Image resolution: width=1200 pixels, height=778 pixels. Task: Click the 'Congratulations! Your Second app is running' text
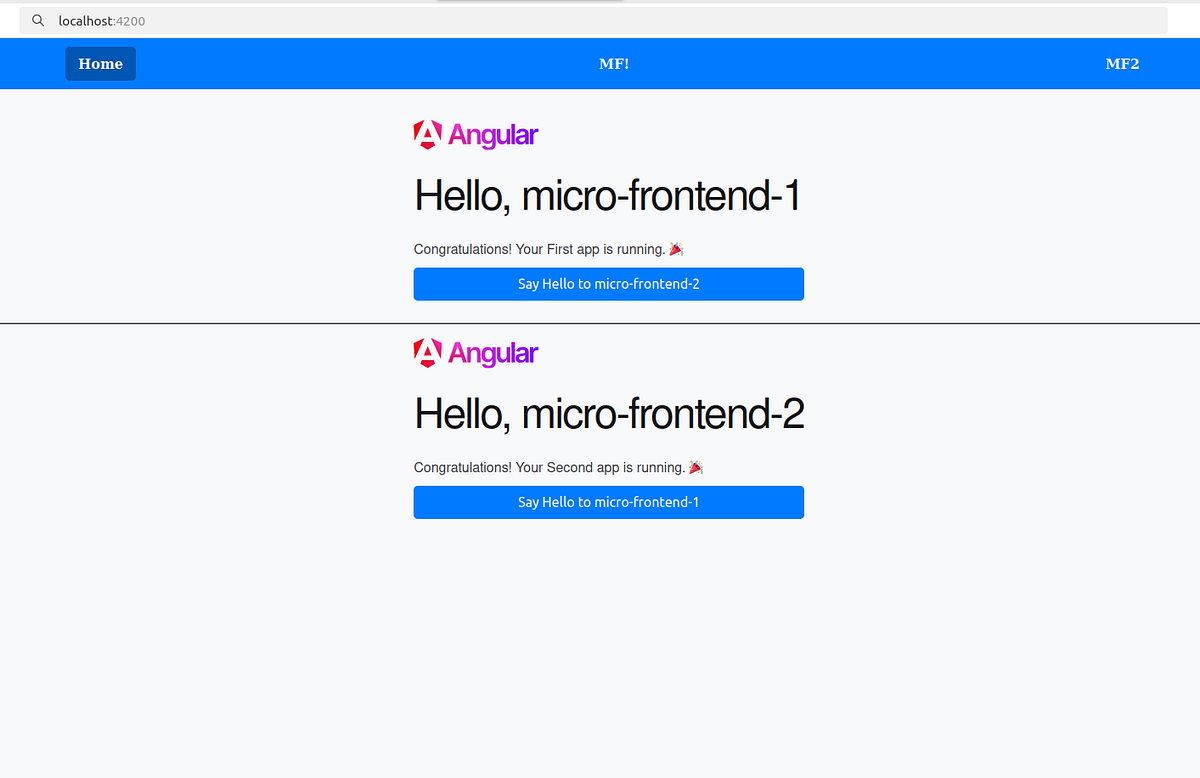tap(548, 466)
